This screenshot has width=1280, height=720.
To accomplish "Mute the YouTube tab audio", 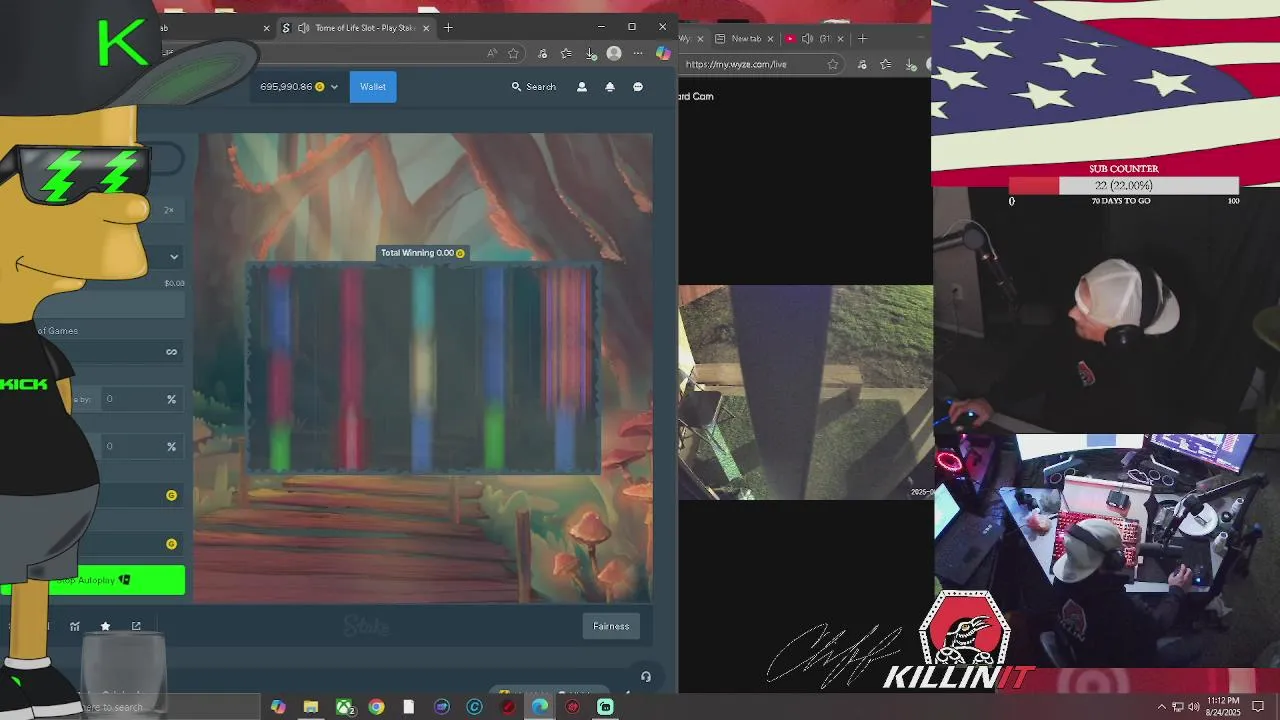I will [x=807, y=39].
